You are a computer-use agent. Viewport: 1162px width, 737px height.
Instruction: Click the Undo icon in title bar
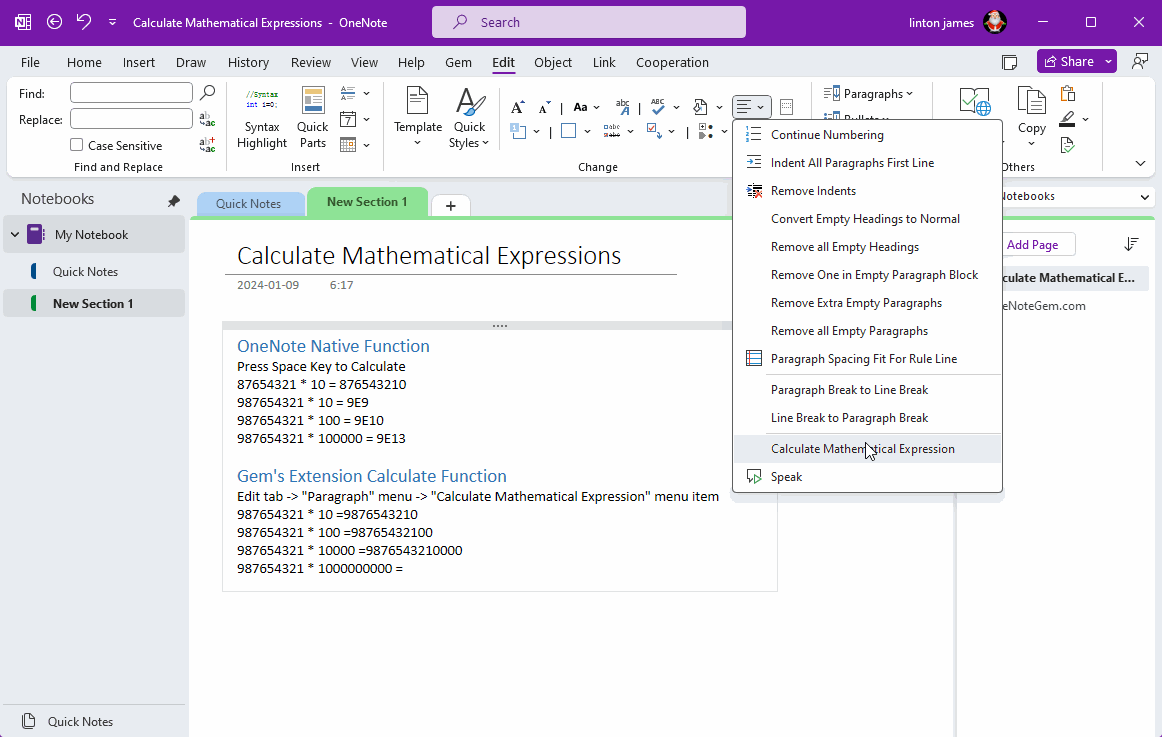[x=84, y=22]
